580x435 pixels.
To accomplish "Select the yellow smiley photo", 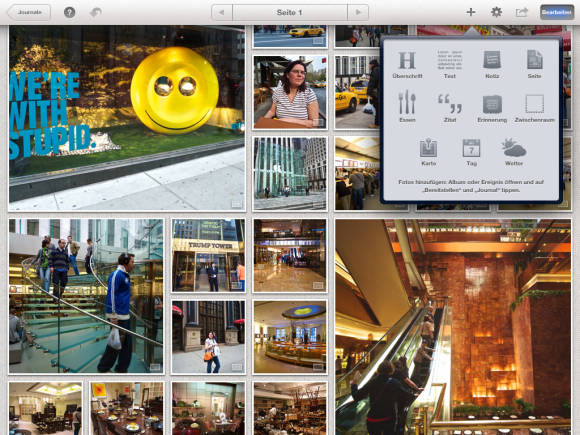I will (127, 118).
